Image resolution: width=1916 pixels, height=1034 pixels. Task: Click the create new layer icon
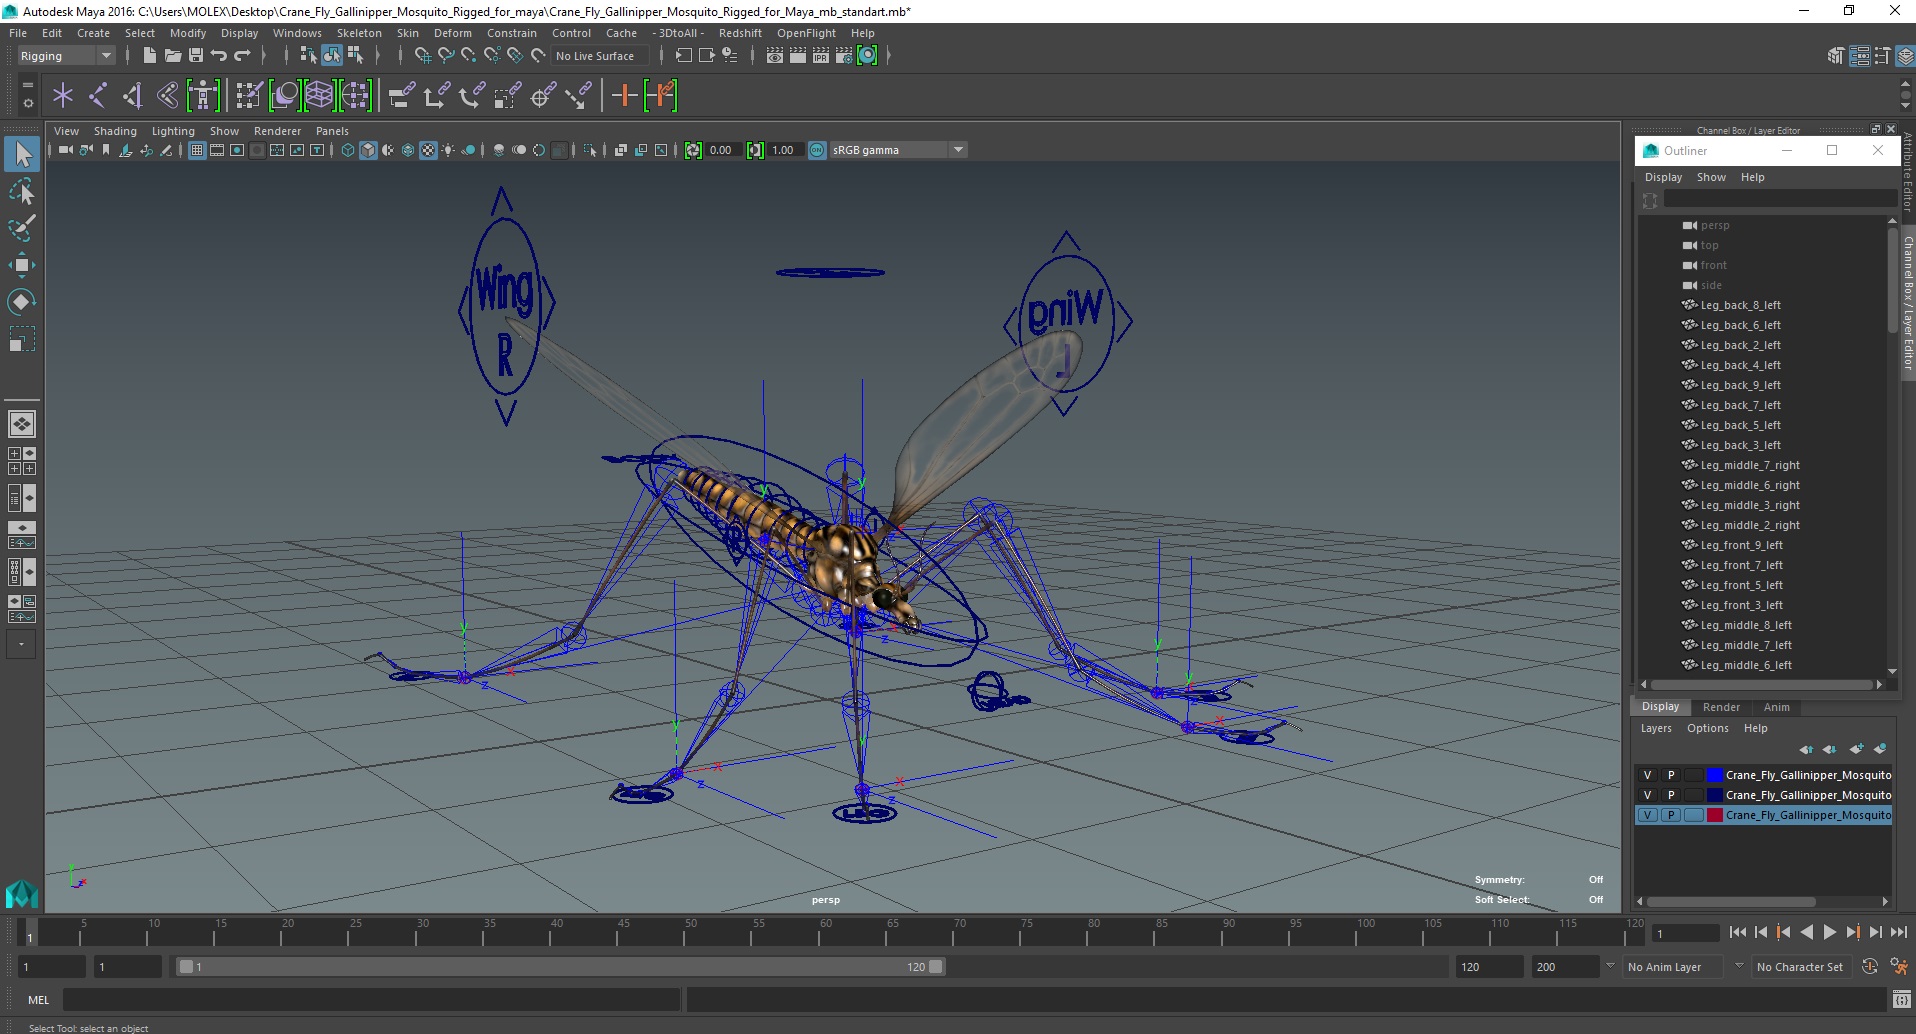(1856, 749)
